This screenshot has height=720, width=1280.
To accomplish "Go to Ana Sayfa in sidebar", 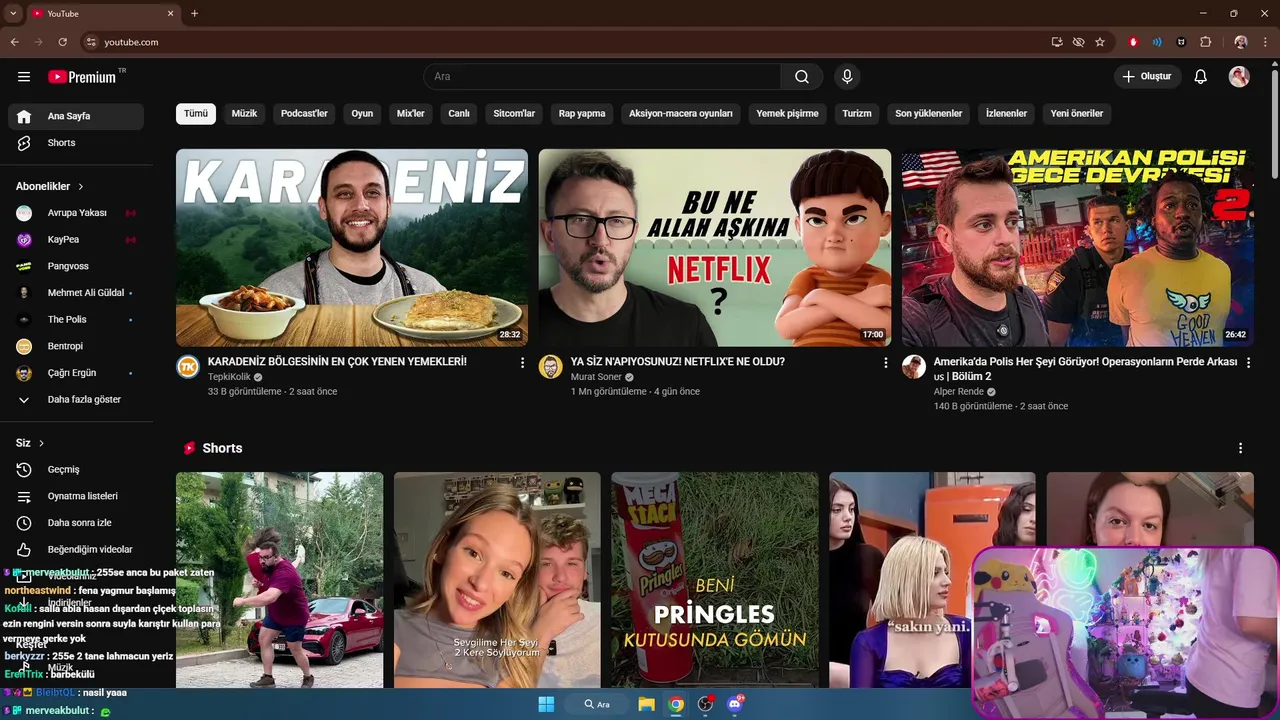I will coord(76,116).
